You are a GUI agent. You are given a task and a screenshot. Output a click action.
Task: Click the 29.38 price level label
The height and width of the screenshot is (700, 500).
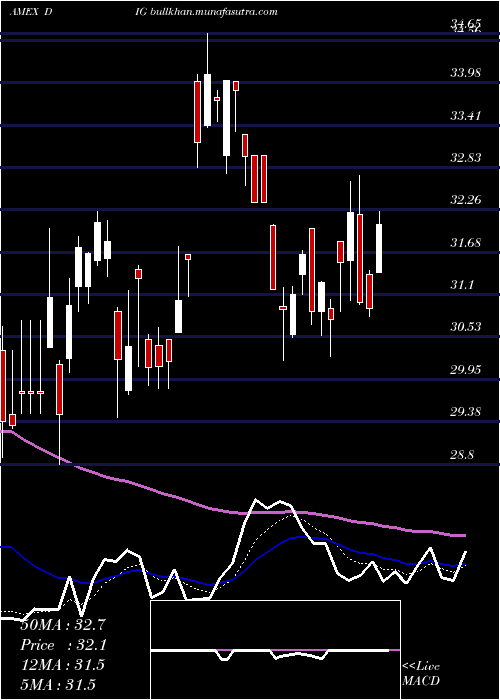pos(466,411)
